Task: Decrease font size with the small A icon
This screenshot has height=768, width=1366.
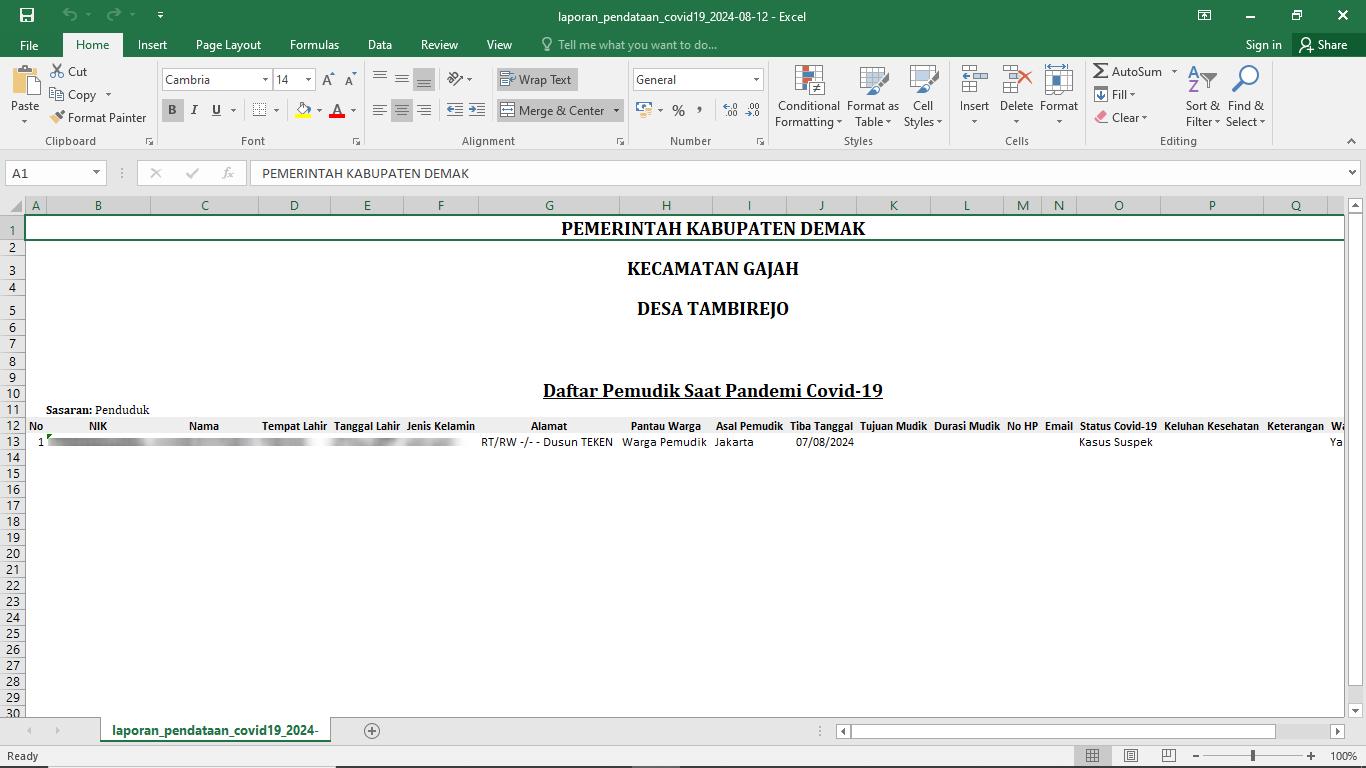Action: (351, 79)
